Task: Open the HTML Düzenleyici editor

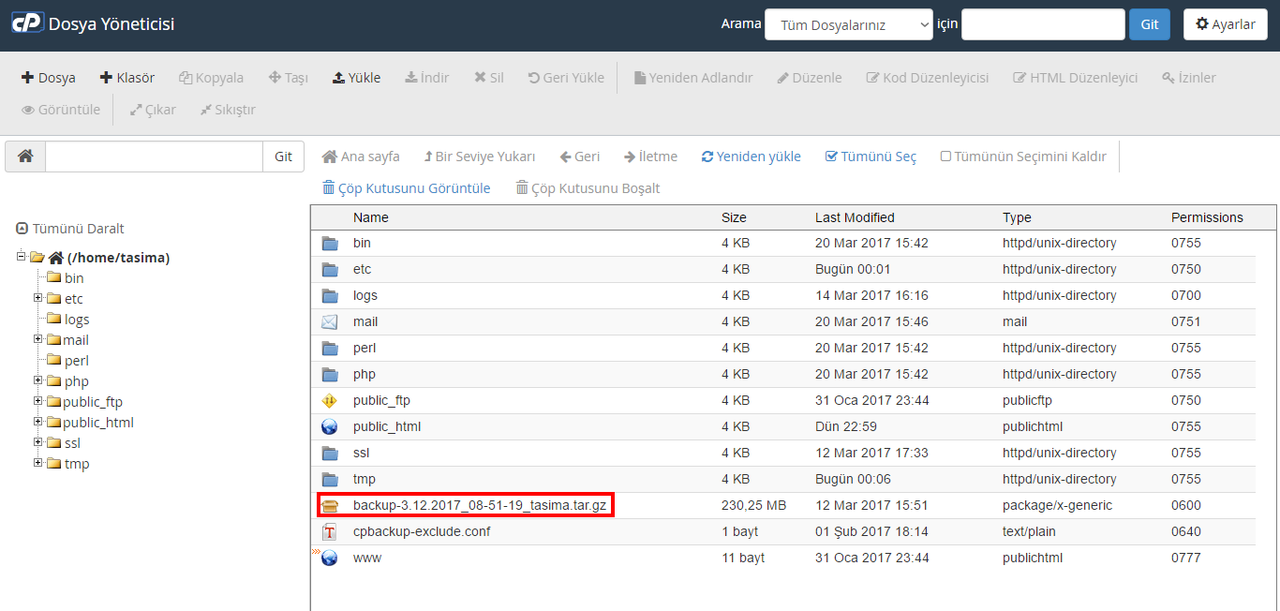Action: 1075,77
